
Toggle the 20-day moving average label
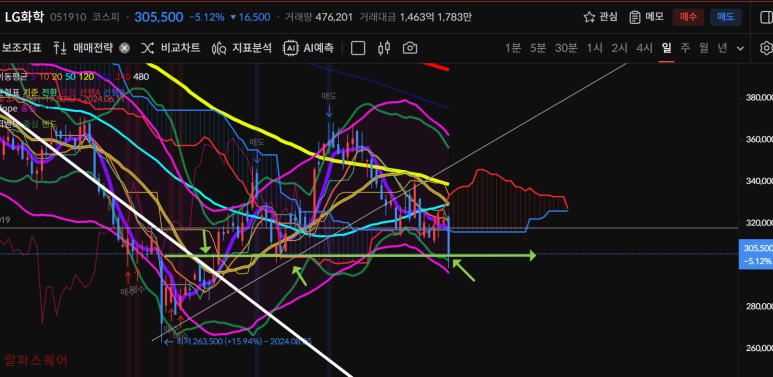click(x=57, y=77)
